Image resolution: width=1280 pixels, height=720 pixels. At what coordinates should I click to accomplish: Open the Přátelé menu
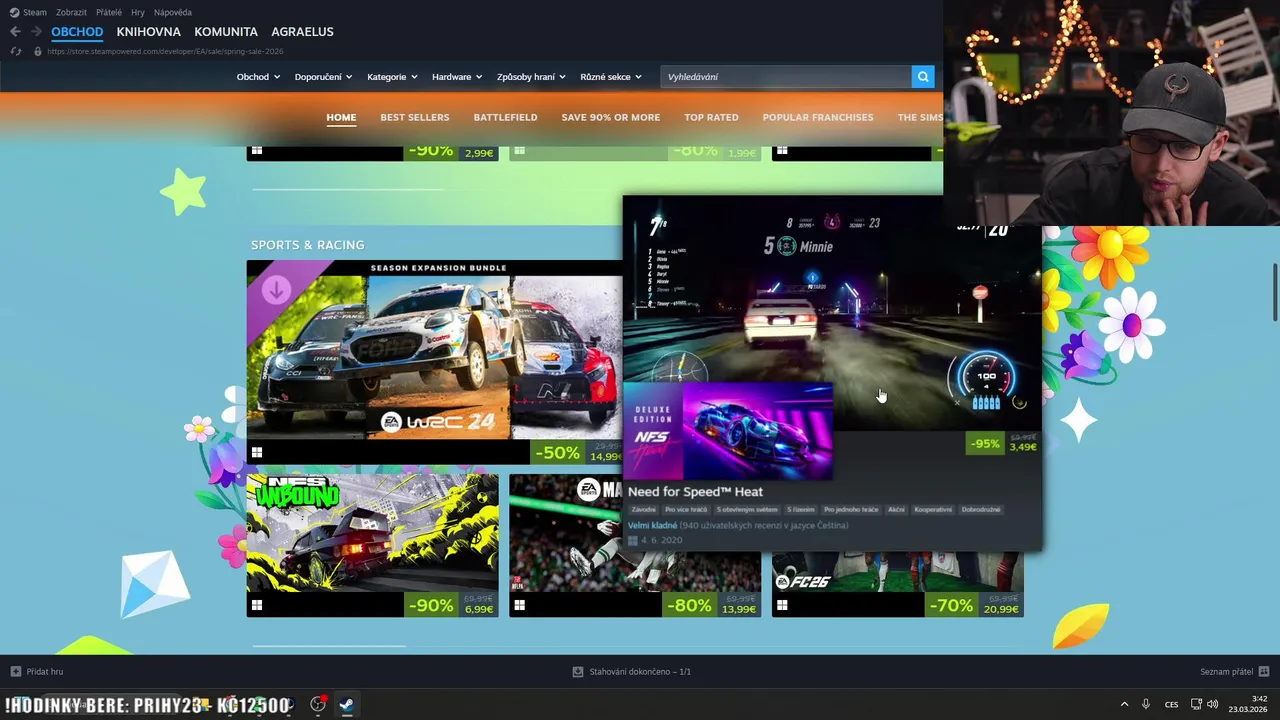coord(109,12)
